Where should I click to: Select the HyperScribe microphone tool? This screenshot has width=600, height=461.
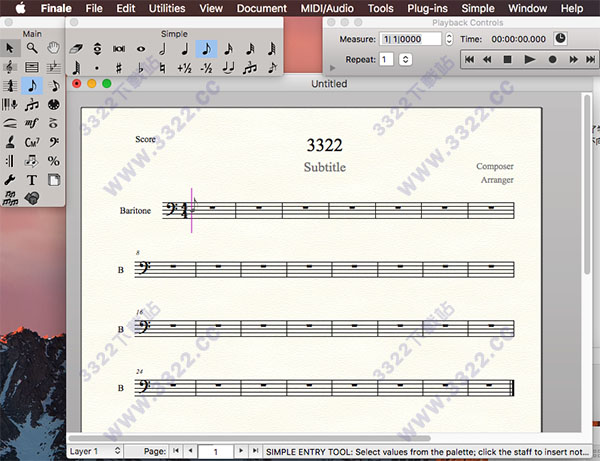click(10, 104)
